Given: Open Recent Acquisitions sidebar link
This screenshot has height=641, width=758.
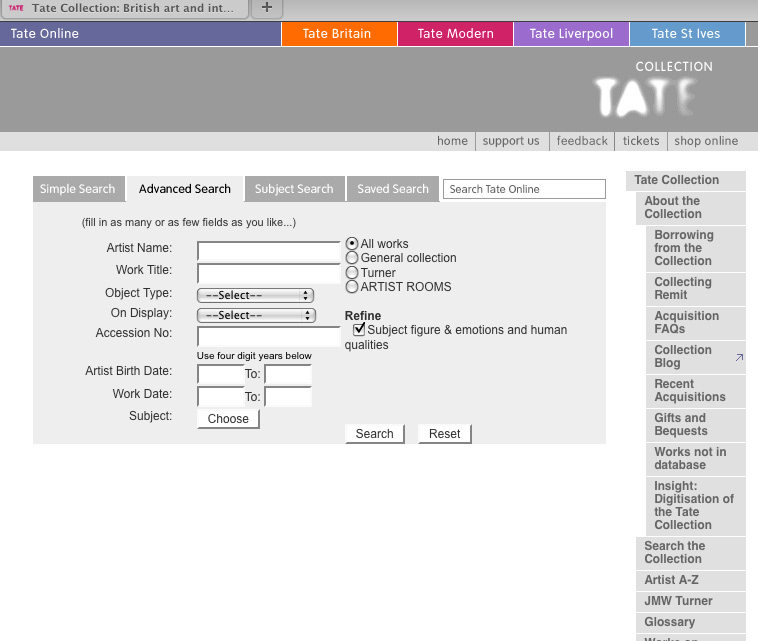Looking at the screenshot, I should 696,391.
